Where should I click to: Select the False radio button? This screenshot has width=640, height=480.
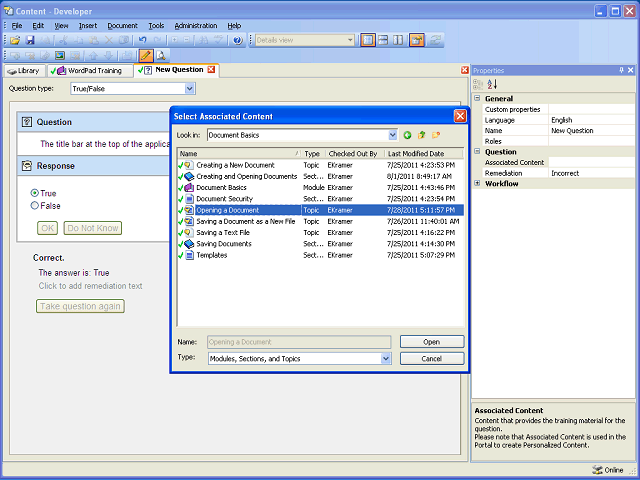tap(35, 205)
